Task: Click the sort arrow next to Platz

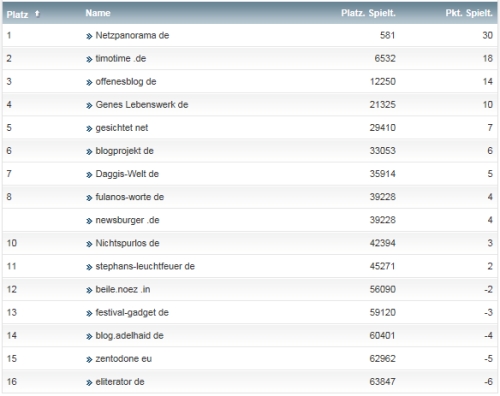Action: coord(37,14)
